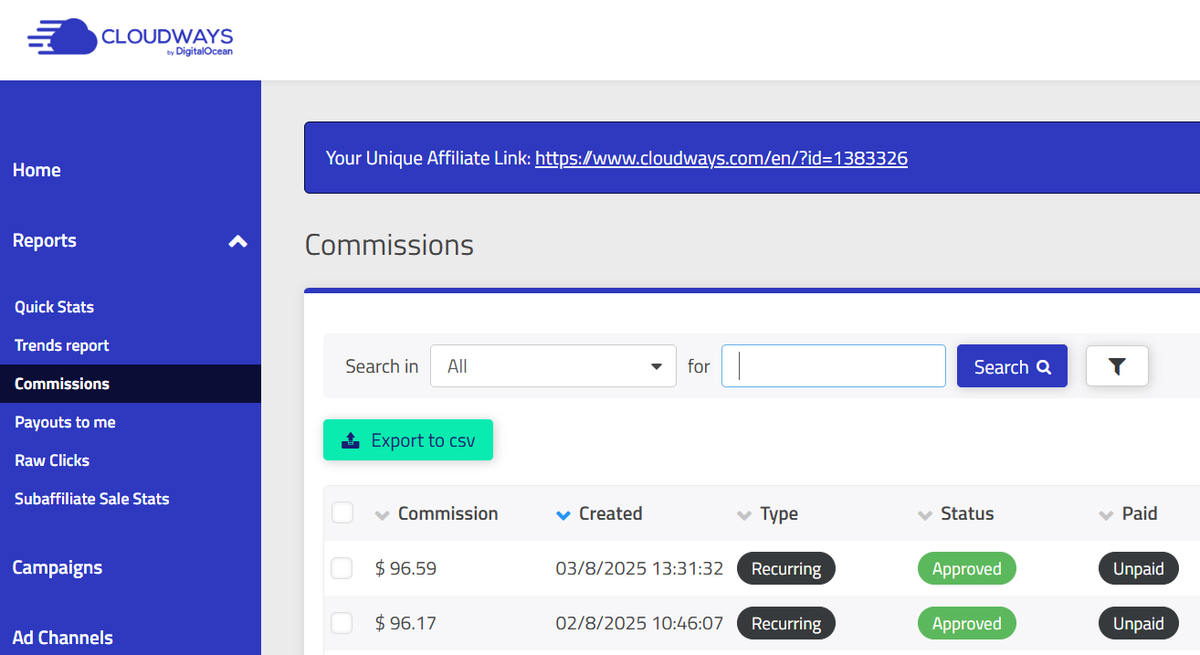This screenshot has width=1200, height=655.
Task: Click Recurring badge in the $ 96.17 row
Action: click(x=786, y=624)
